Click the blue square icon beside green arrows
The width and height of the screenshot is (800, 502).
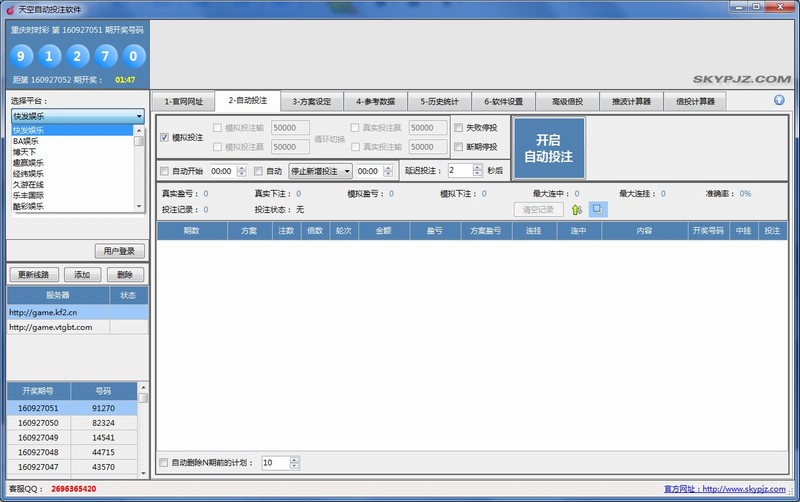click(x=596, y=209)
